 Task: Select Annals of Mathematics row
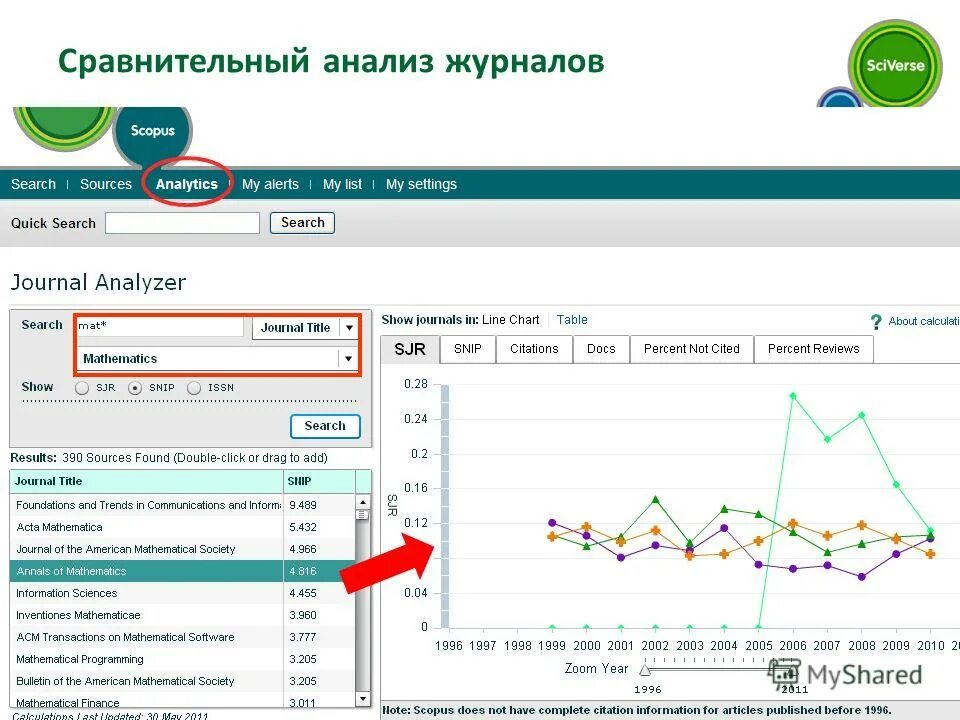182,571
